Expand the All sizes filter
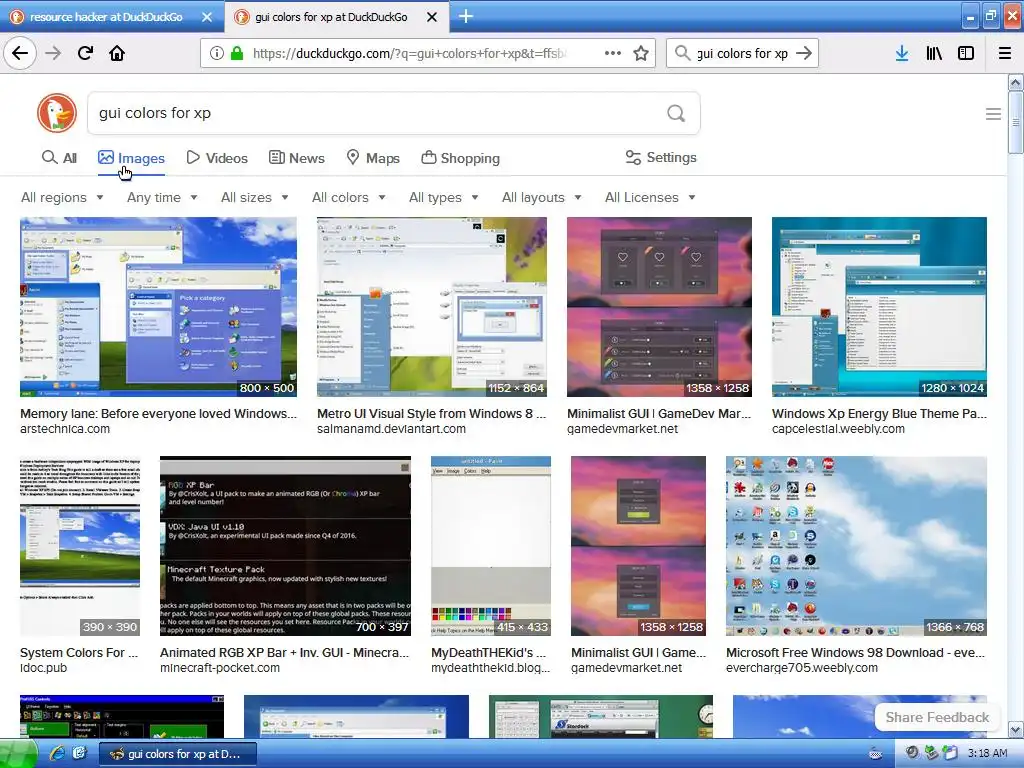1024x768 pixels. [x=255, y=197]
